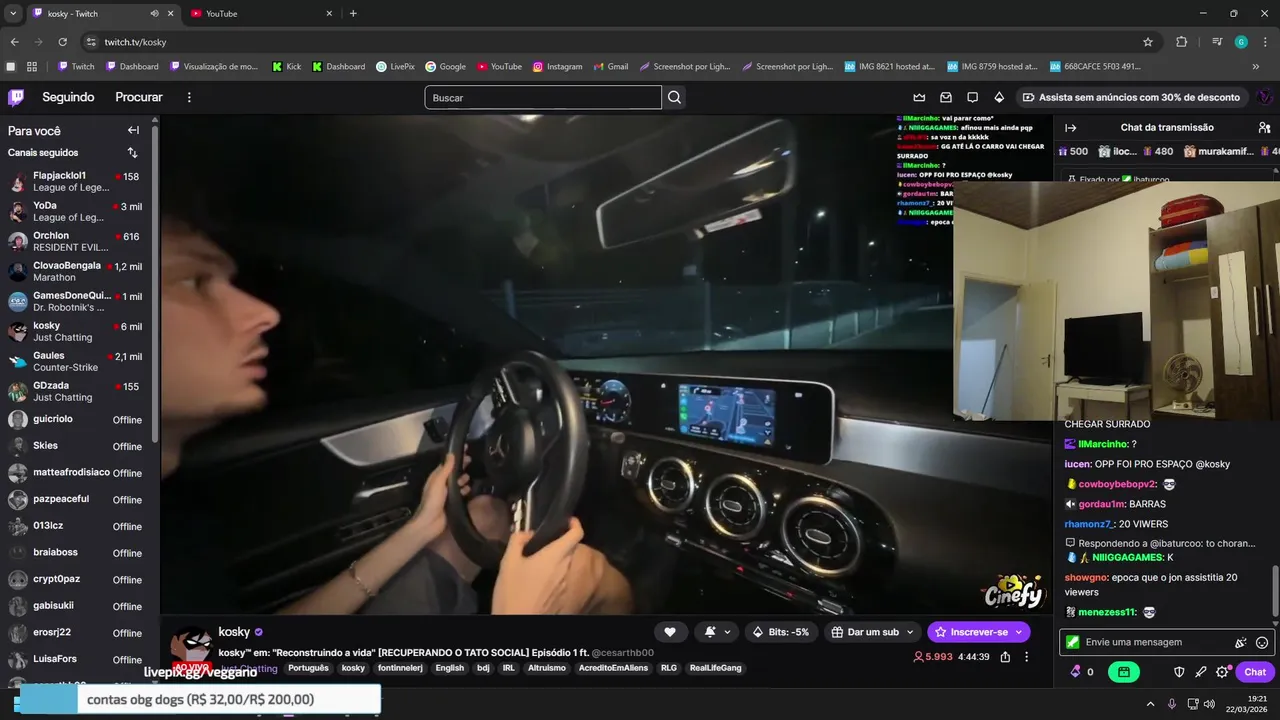The image size is (1280, 720).
Task: Open whispers speech bubble icon
Action: tap(972, 97)
